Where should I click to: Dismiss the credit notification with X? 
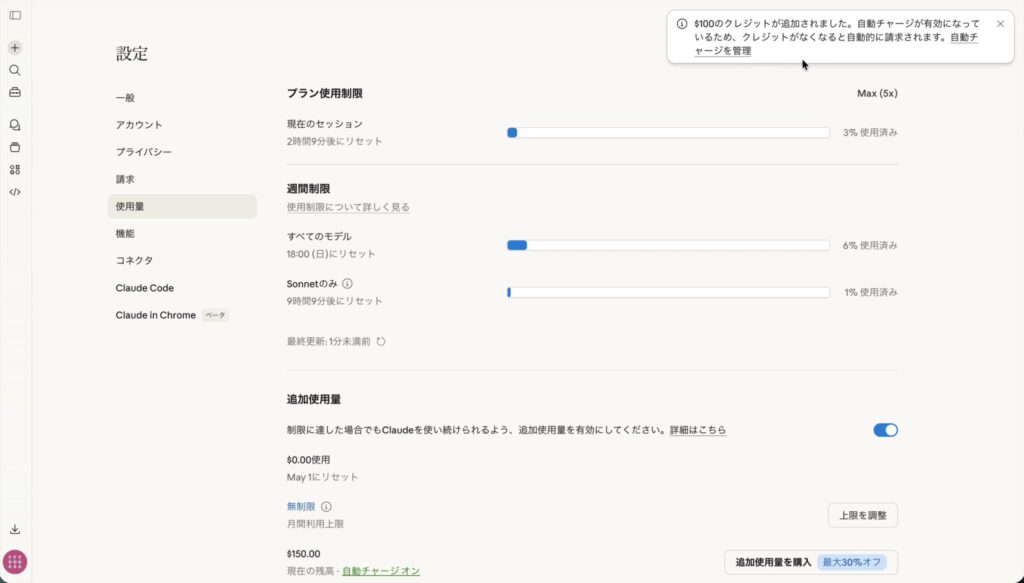tap(1000, 24)
